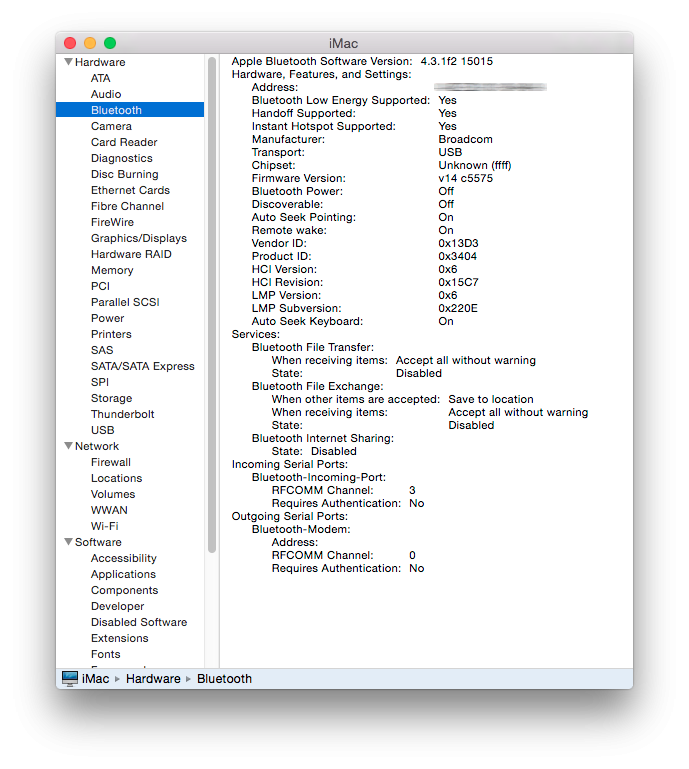The width and height of the screenshot is (689, 769).
Task: Click the Bluetooth File Transfer heading
Action: (313, 347)
